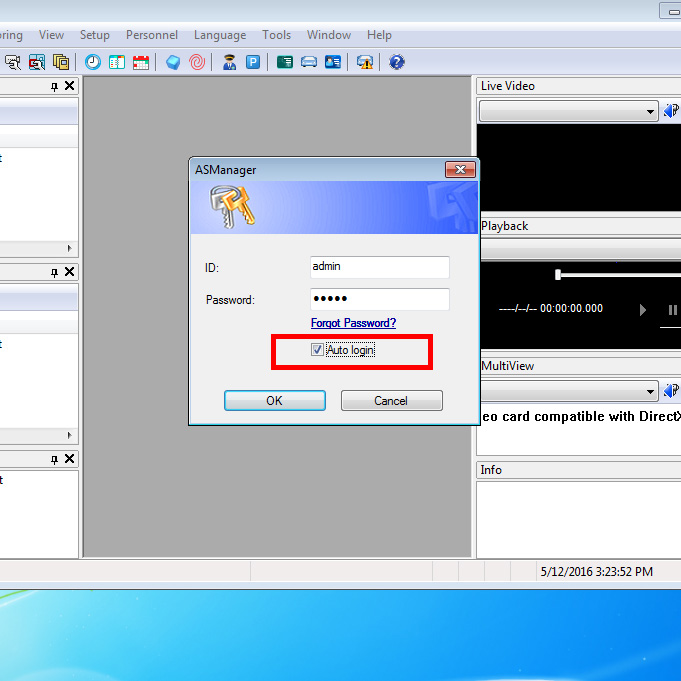This screenshot has width=681, height=681.
Task: Close the ASManager login dialog
Action: tap(460, 169)
